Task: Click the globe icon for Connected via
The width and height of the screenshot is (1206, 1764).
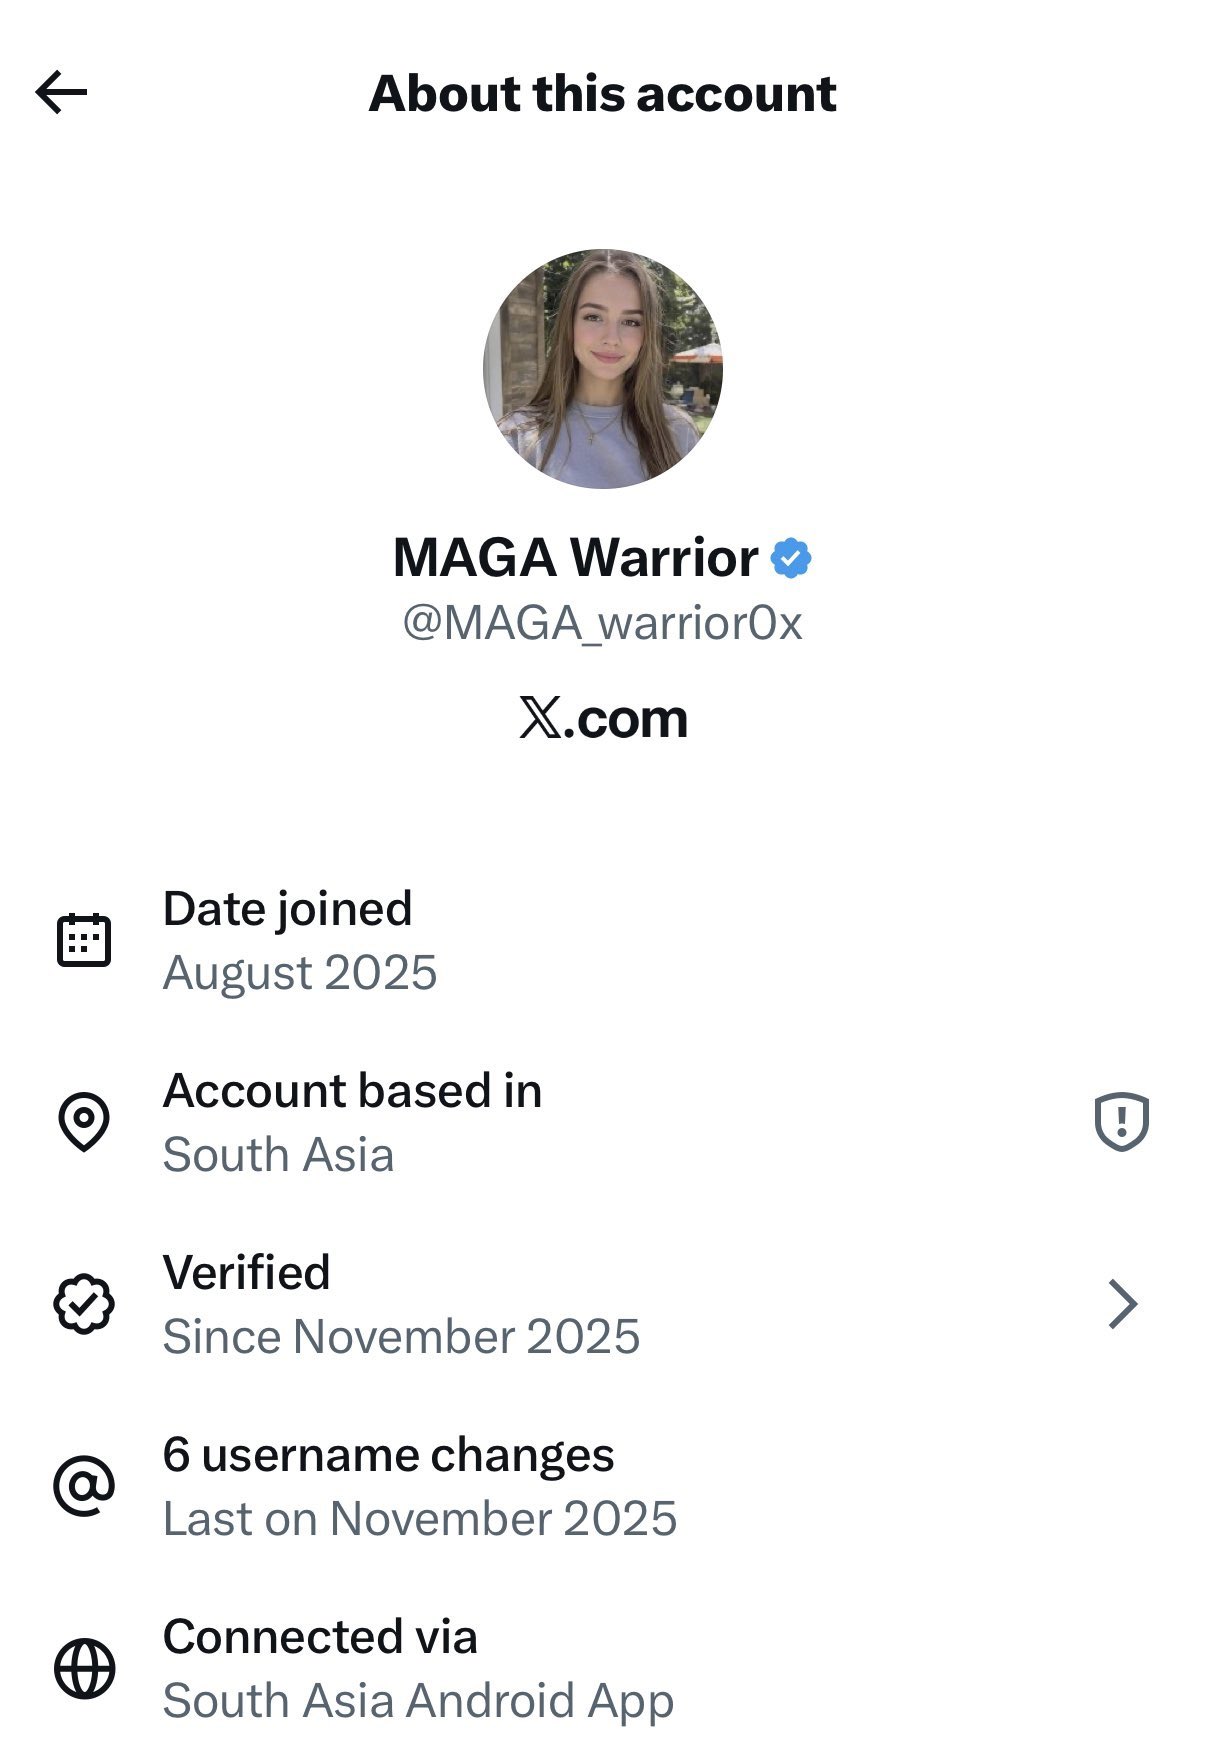Action: click(x=84, y=1668)
